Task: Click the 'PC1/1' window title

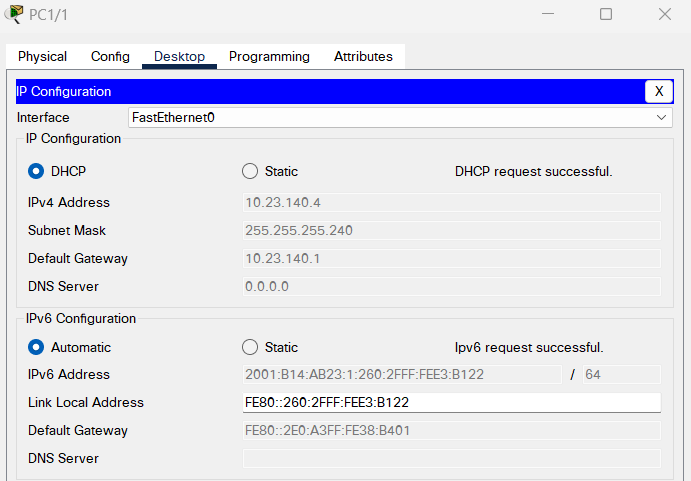Action: (x=48, y=15)
